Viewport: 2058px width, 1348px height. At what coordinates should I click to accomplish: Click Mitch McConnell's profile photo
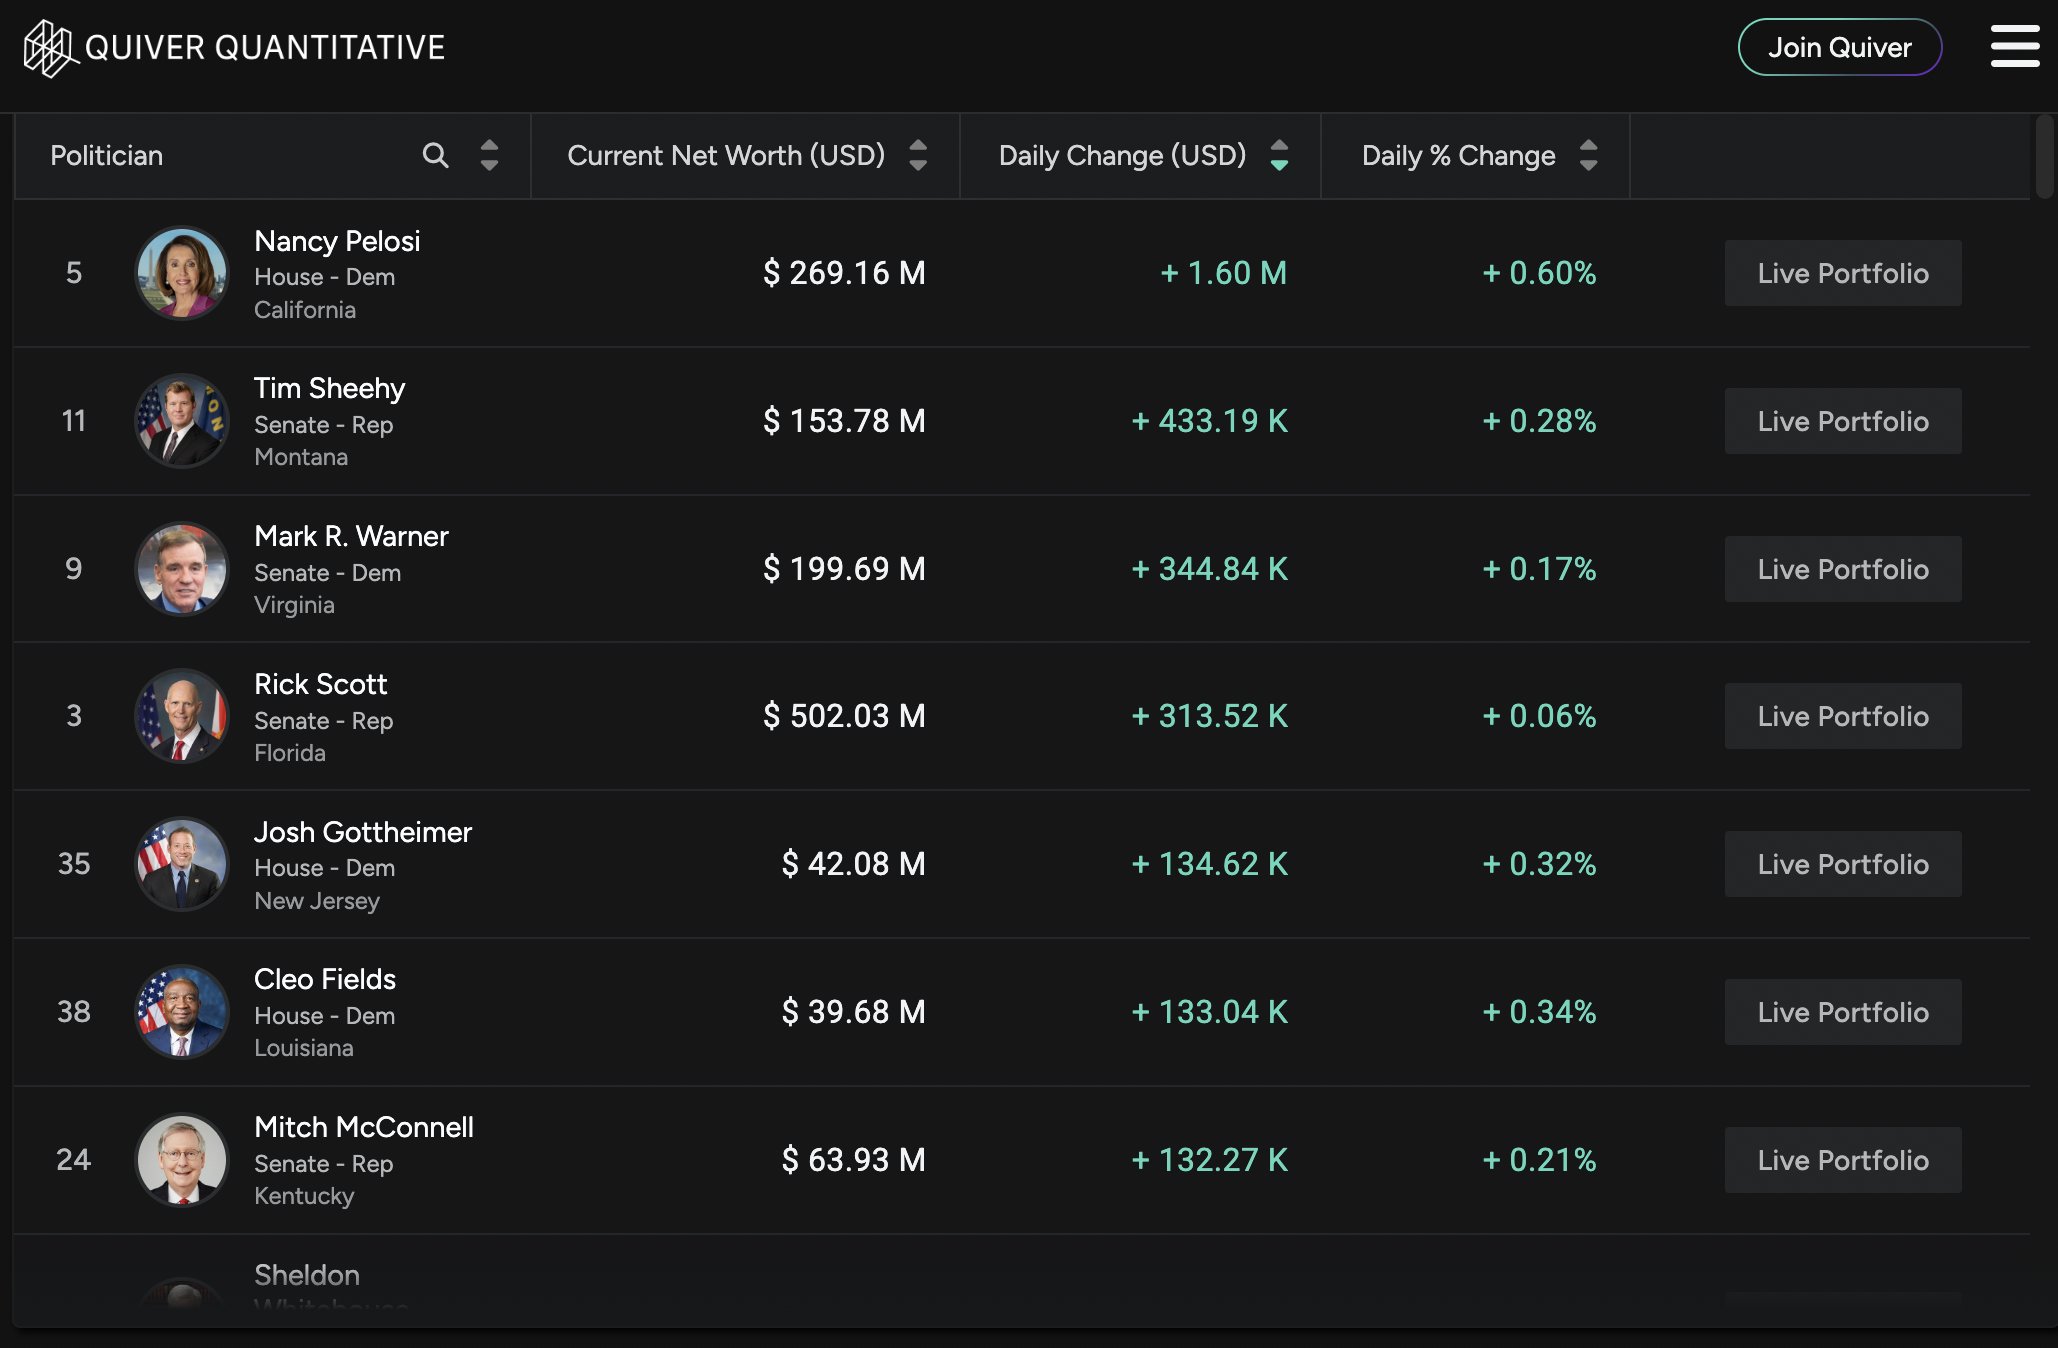coord(182,1160)
